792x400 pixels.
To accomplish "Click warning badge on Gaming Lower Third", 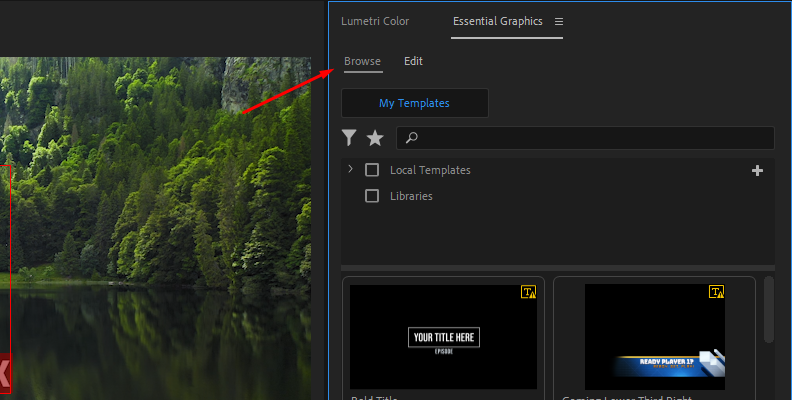I will (716, 292).
